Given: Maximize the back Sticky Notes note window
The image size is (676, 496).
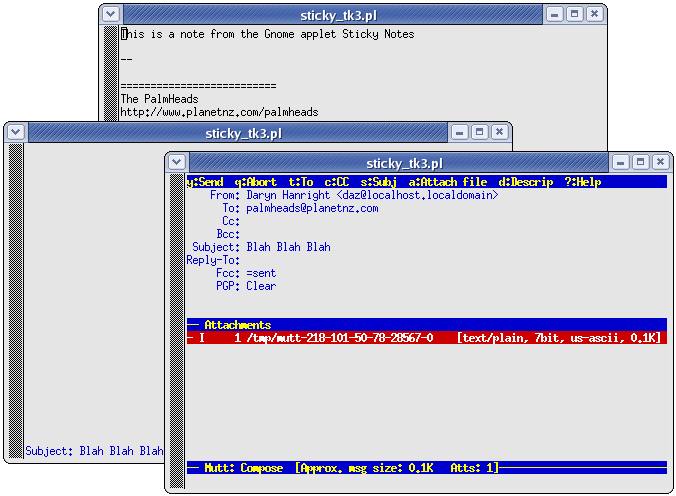Looking at the screenshot, I should (574, 14).
